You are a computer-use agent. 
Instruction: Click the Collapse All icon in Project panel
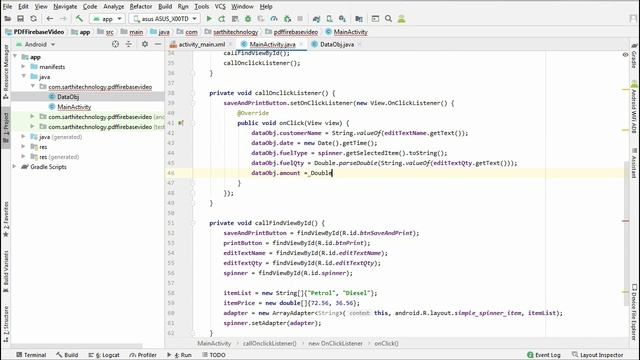pos(129,44)
